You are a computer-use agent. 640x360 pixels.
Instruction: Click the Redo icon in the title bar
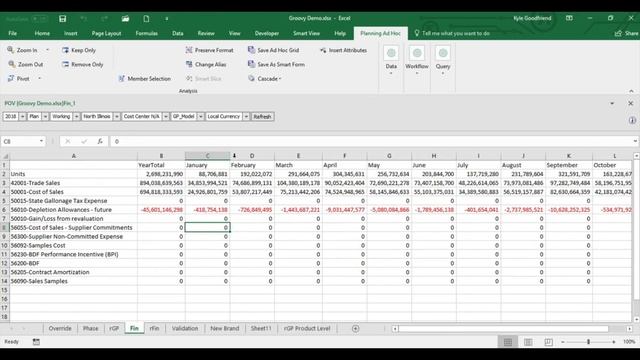[x=104, y=19]
